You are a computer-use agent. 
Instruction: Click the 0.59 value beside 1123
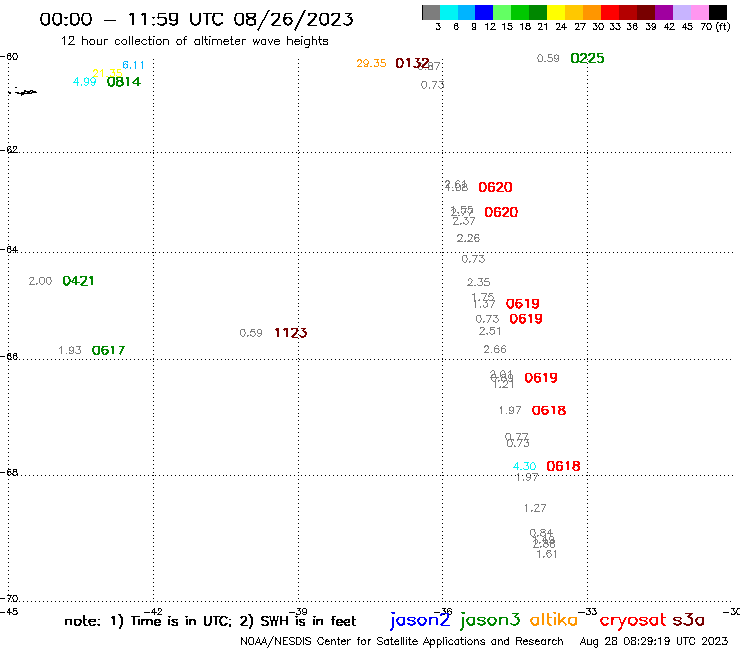pos(251,333)
